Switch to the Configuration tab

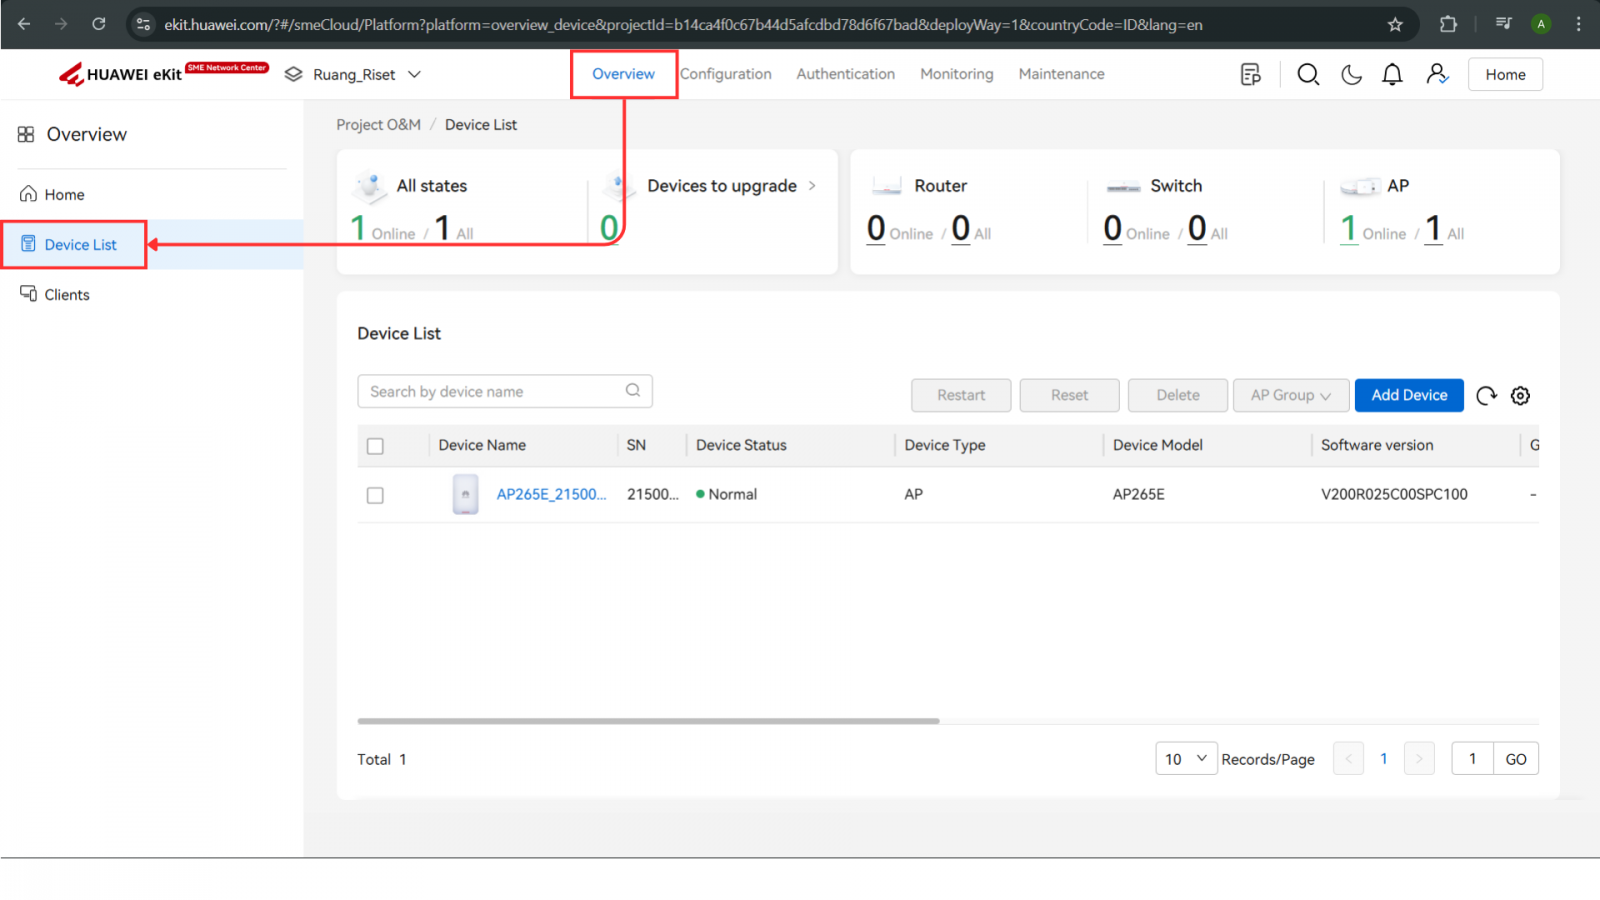pos(726,74)
